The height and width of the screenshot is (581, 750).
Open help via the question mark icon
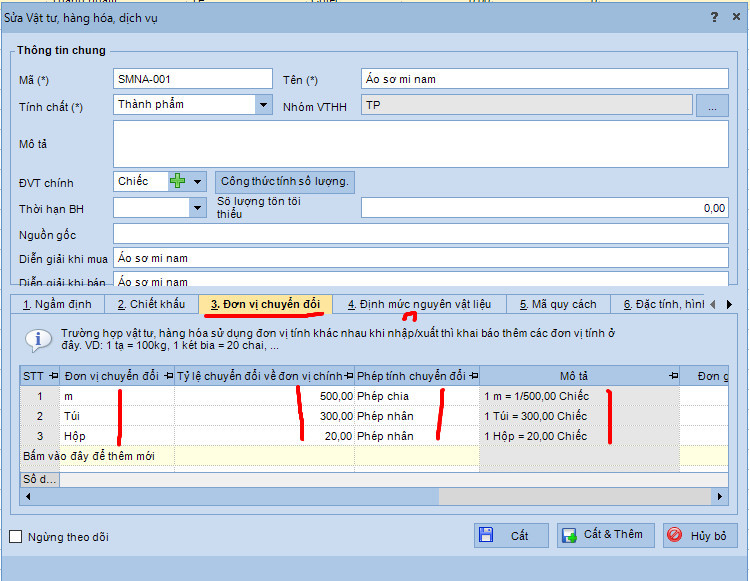(x=713, y=17)
